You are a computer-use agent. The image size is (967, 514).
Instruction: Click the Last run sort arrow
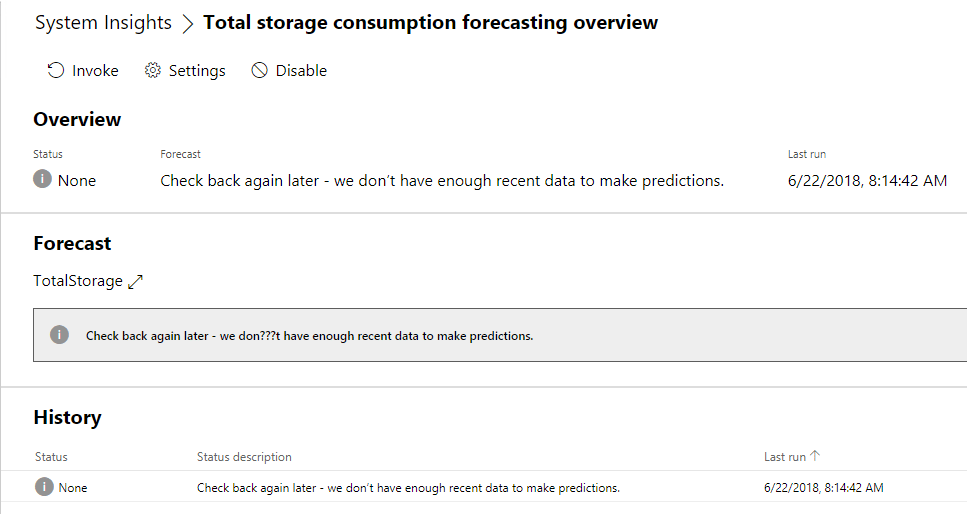815,456
